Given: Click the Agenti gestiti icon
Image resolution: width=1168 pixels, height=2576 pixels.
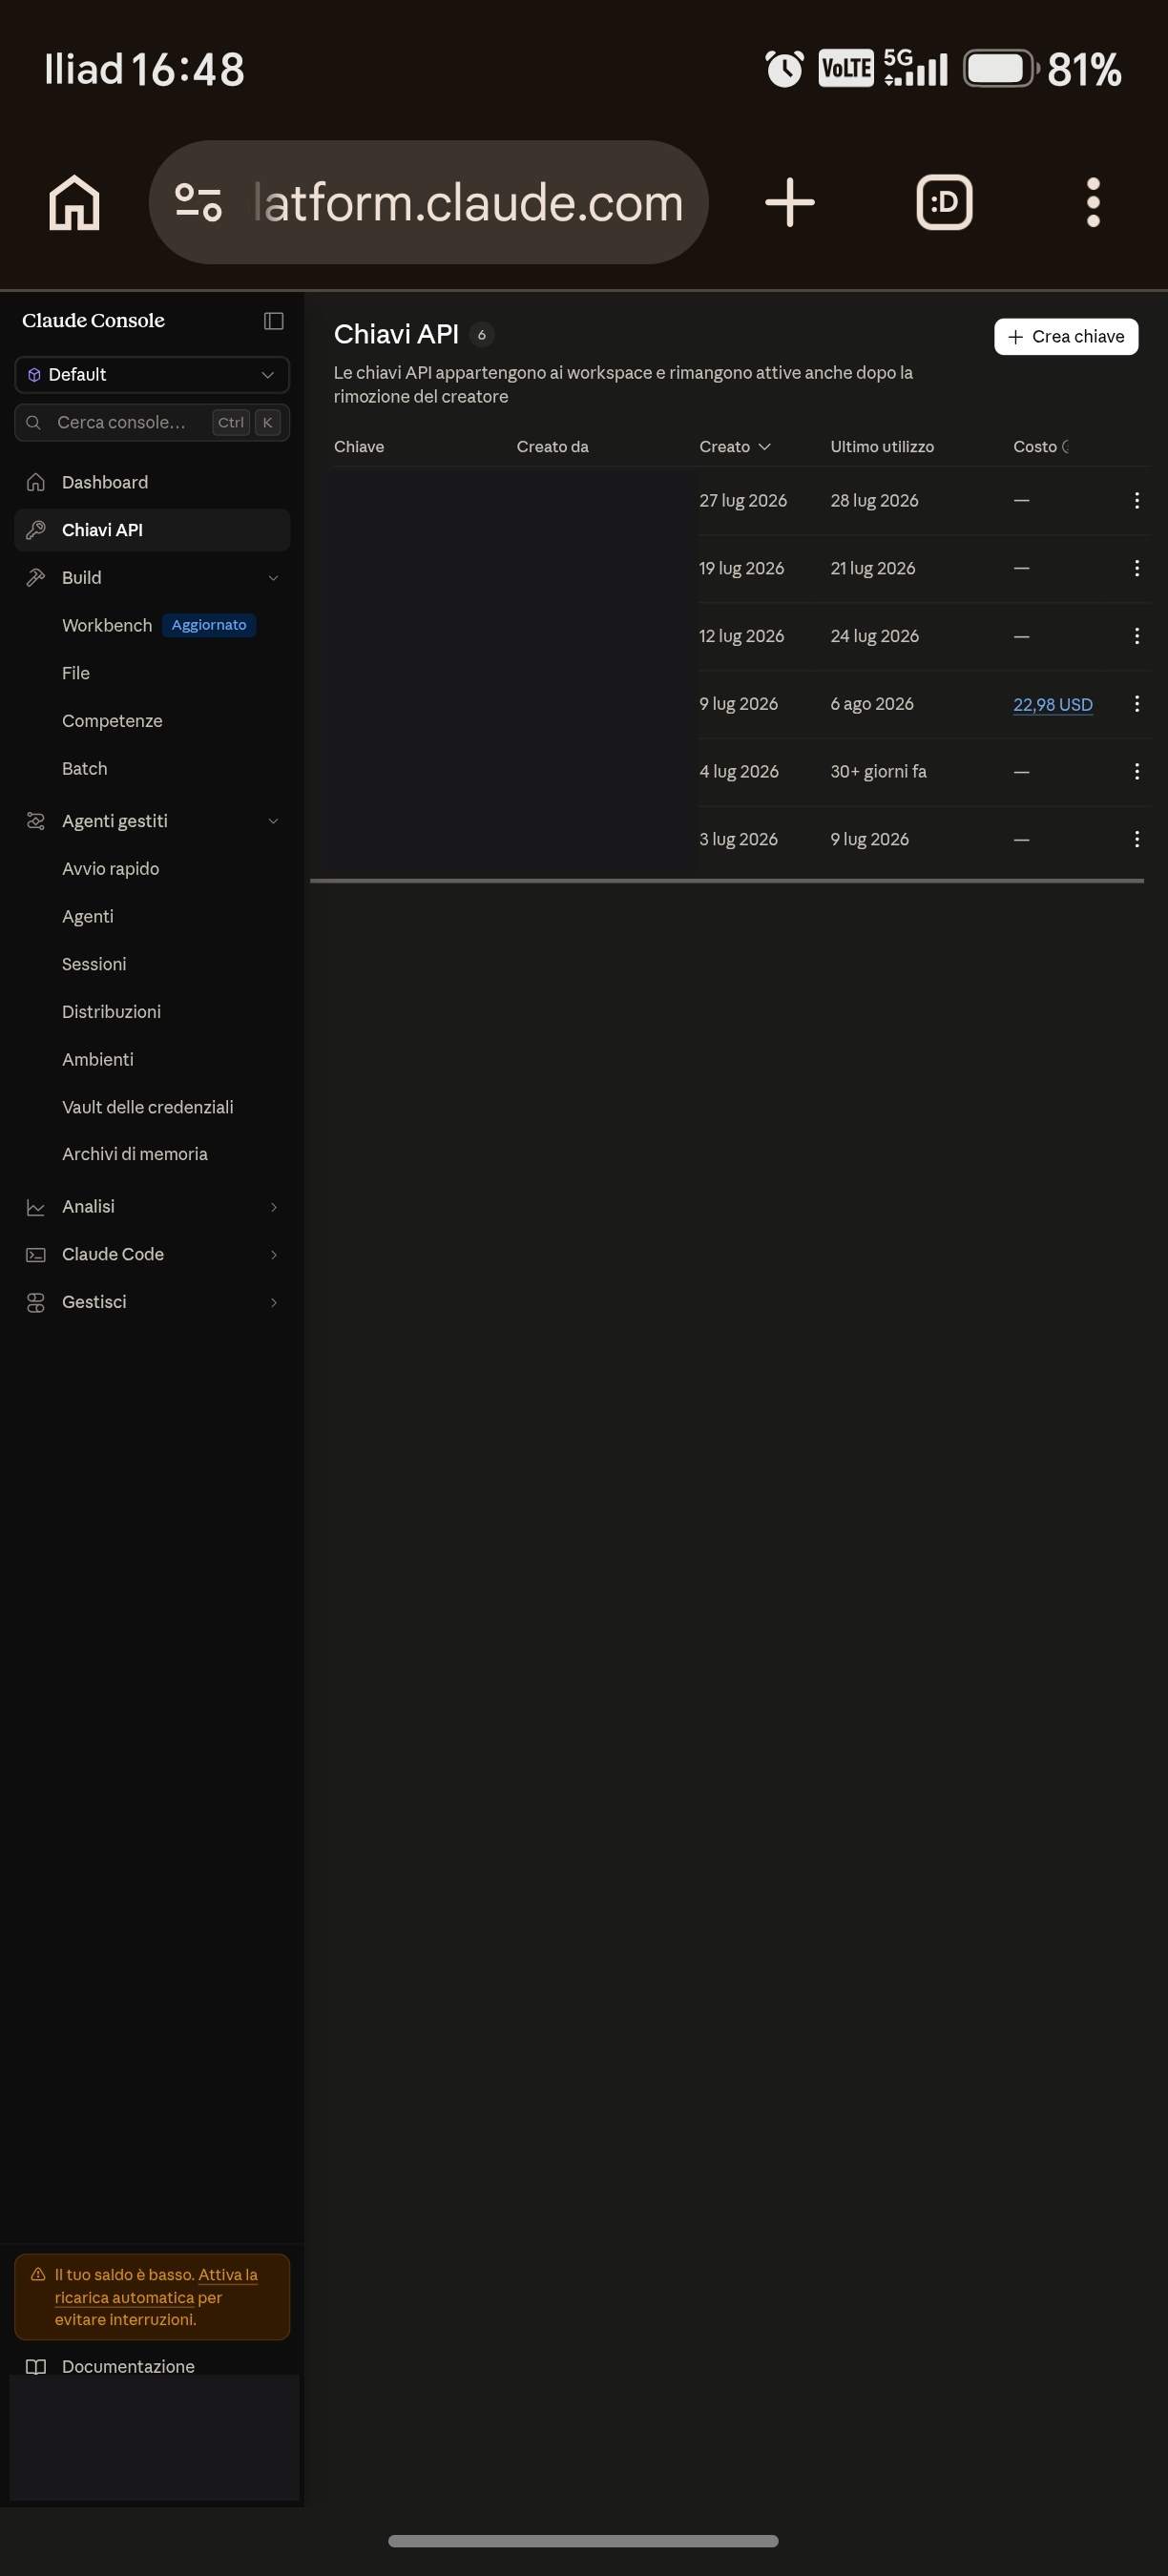Looking at the screenshot, I should (36, 821).
